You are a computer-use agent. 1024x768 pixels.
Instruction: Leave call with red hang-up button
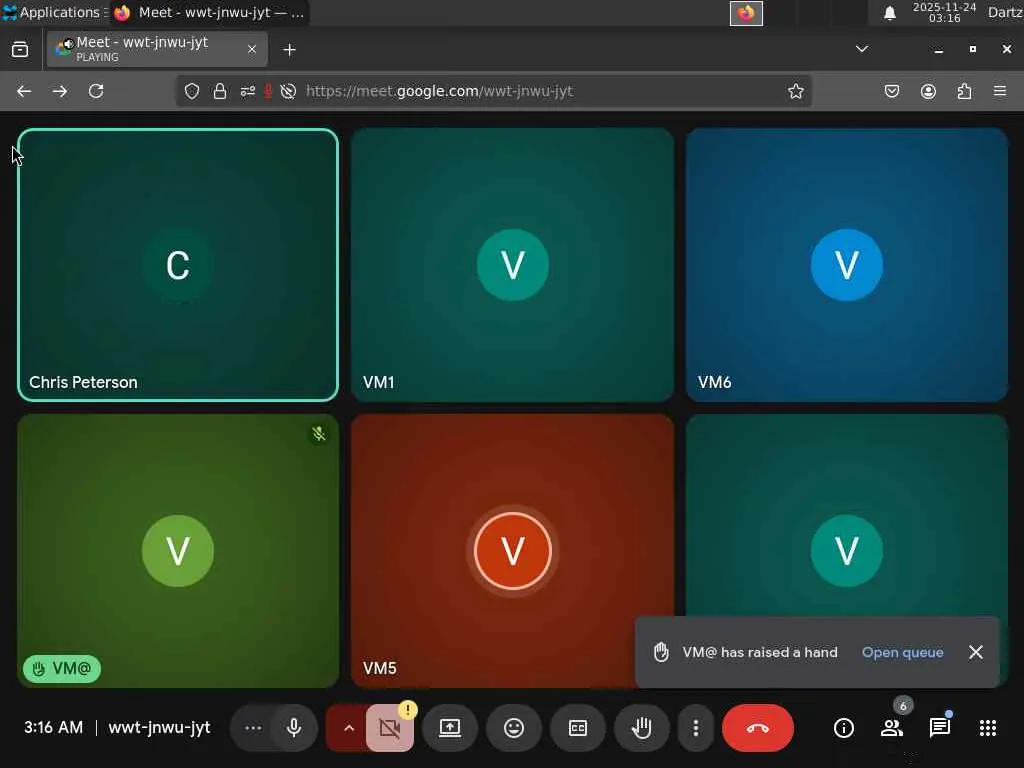758,728
